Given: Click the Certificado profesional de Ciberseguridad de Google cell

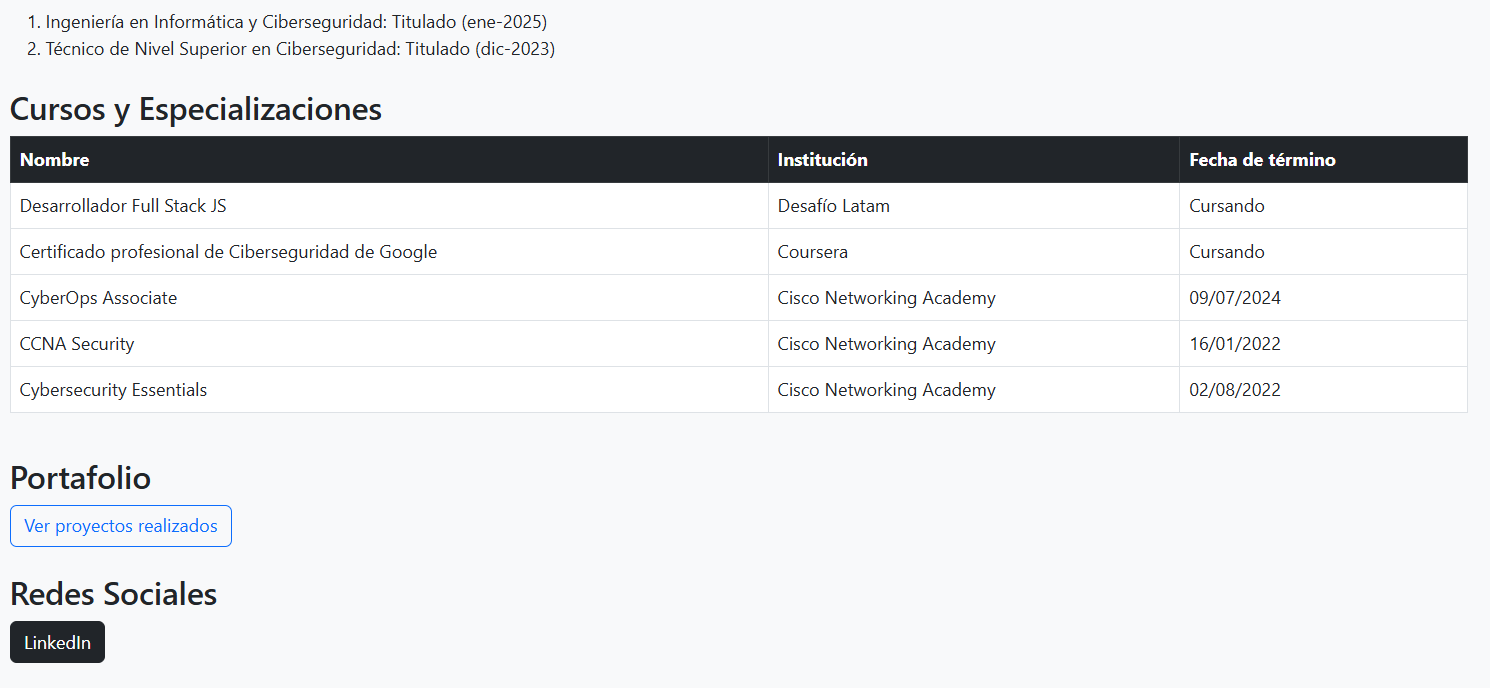Looking at the screenshot, I should click(228, 252).
